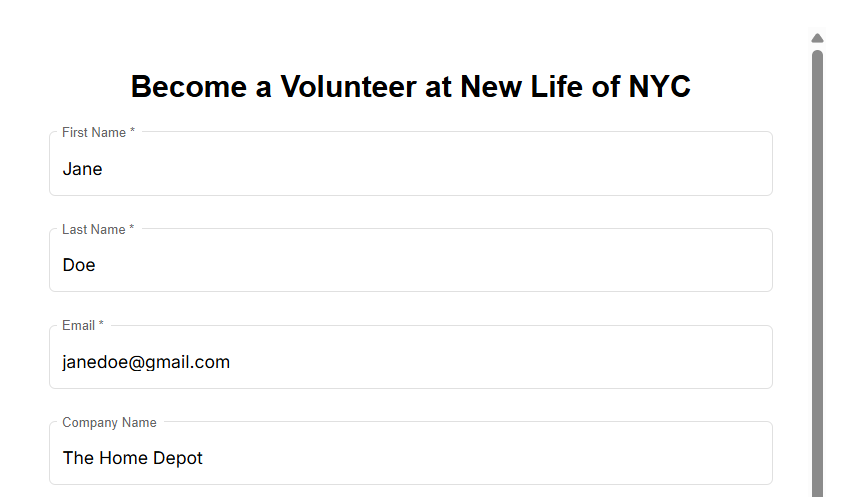This screenshot has width=845, height=497.
Task: Select the Company Name input field
Action: pos(410,458)
